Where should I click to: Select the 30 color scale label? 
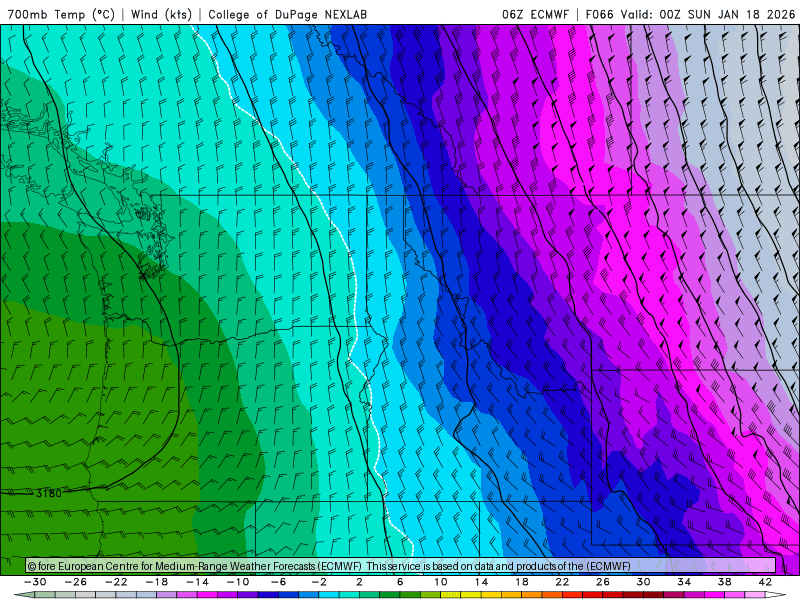click(x=643, y=582)
